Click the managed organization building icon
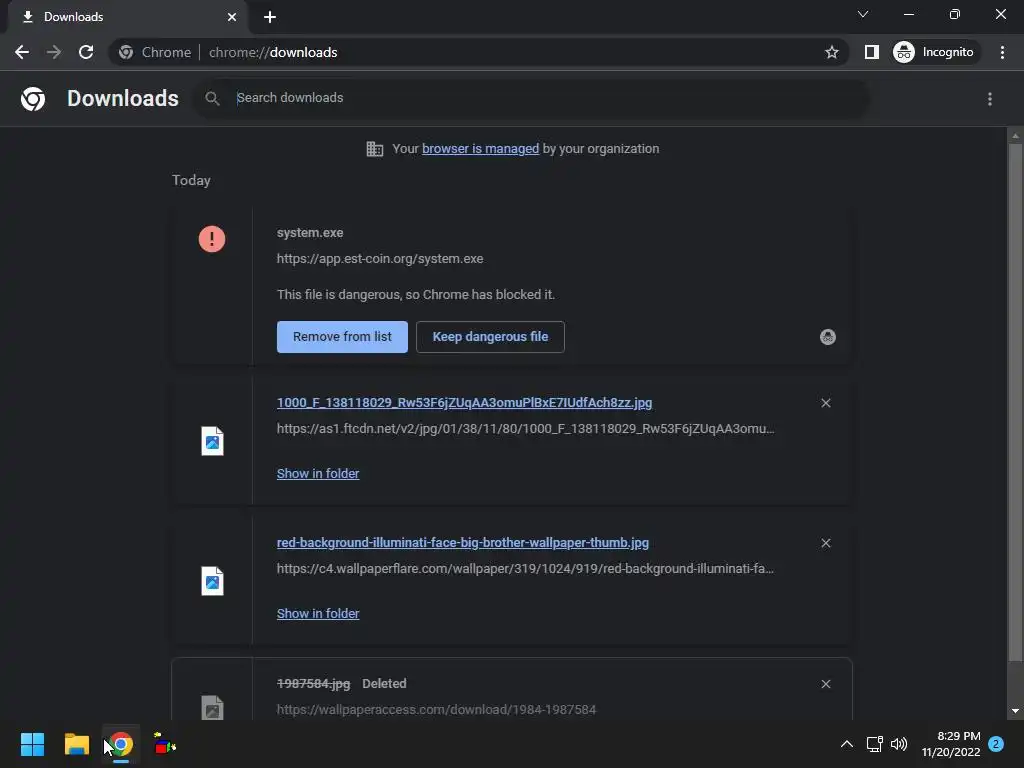 pos(374,149)
